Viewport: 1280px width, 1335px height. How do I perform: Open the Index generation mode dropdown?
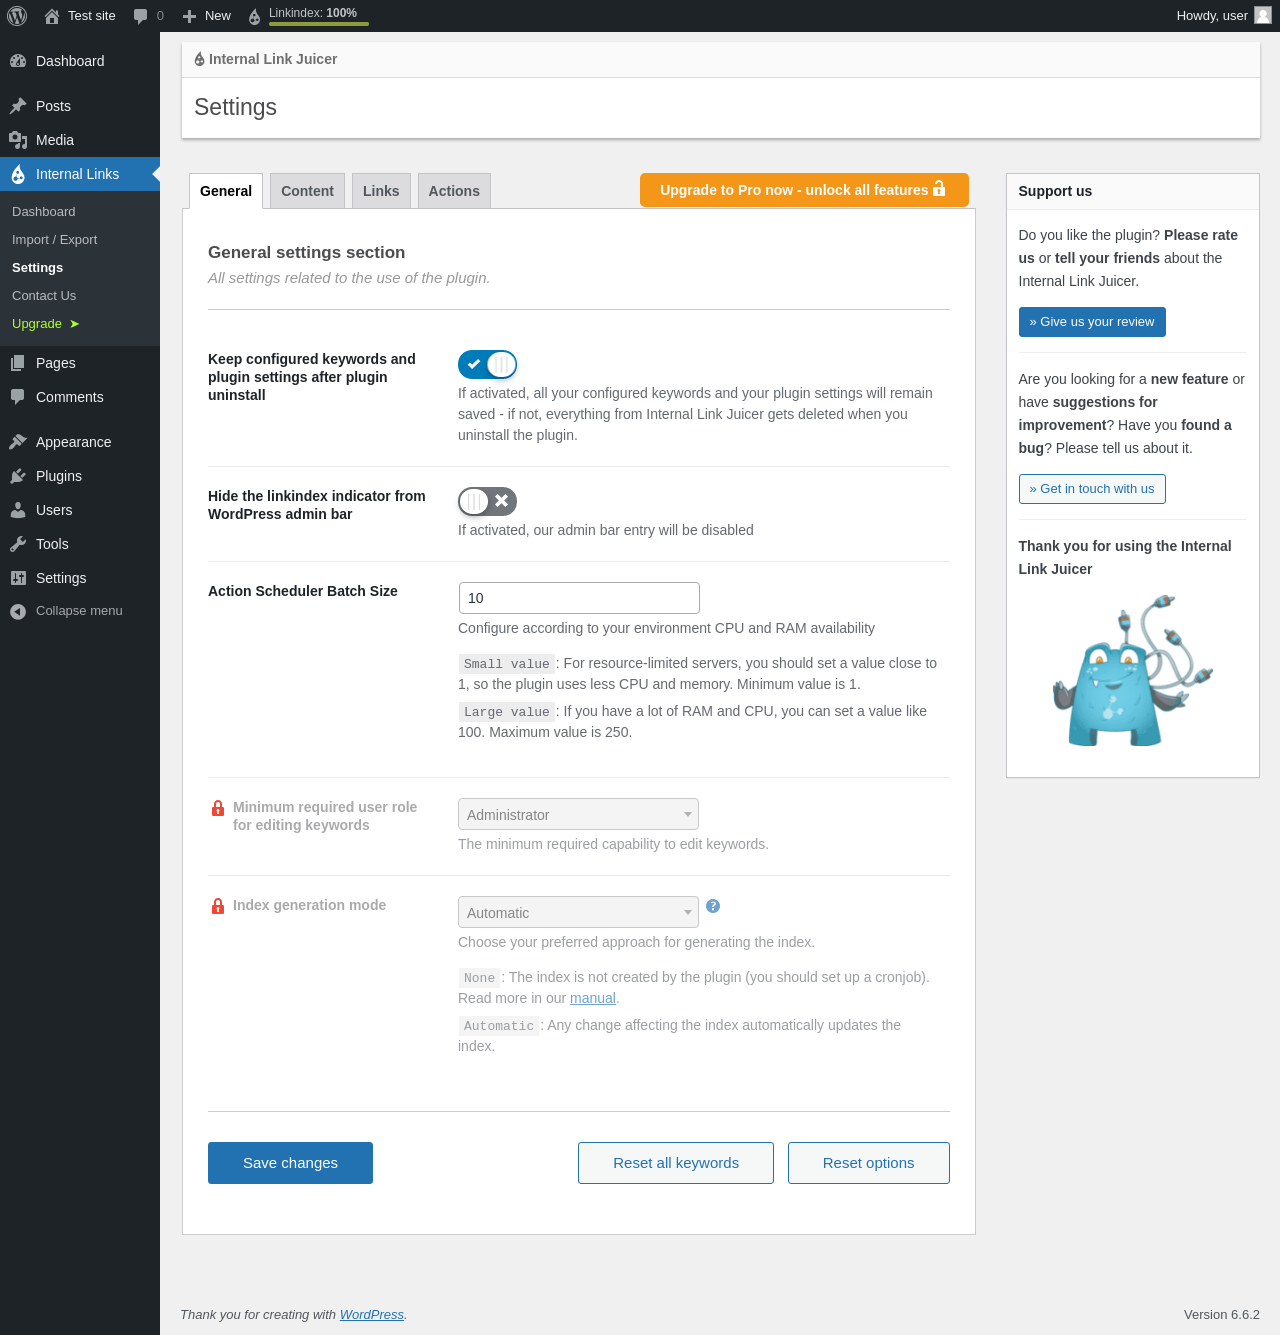578,912
